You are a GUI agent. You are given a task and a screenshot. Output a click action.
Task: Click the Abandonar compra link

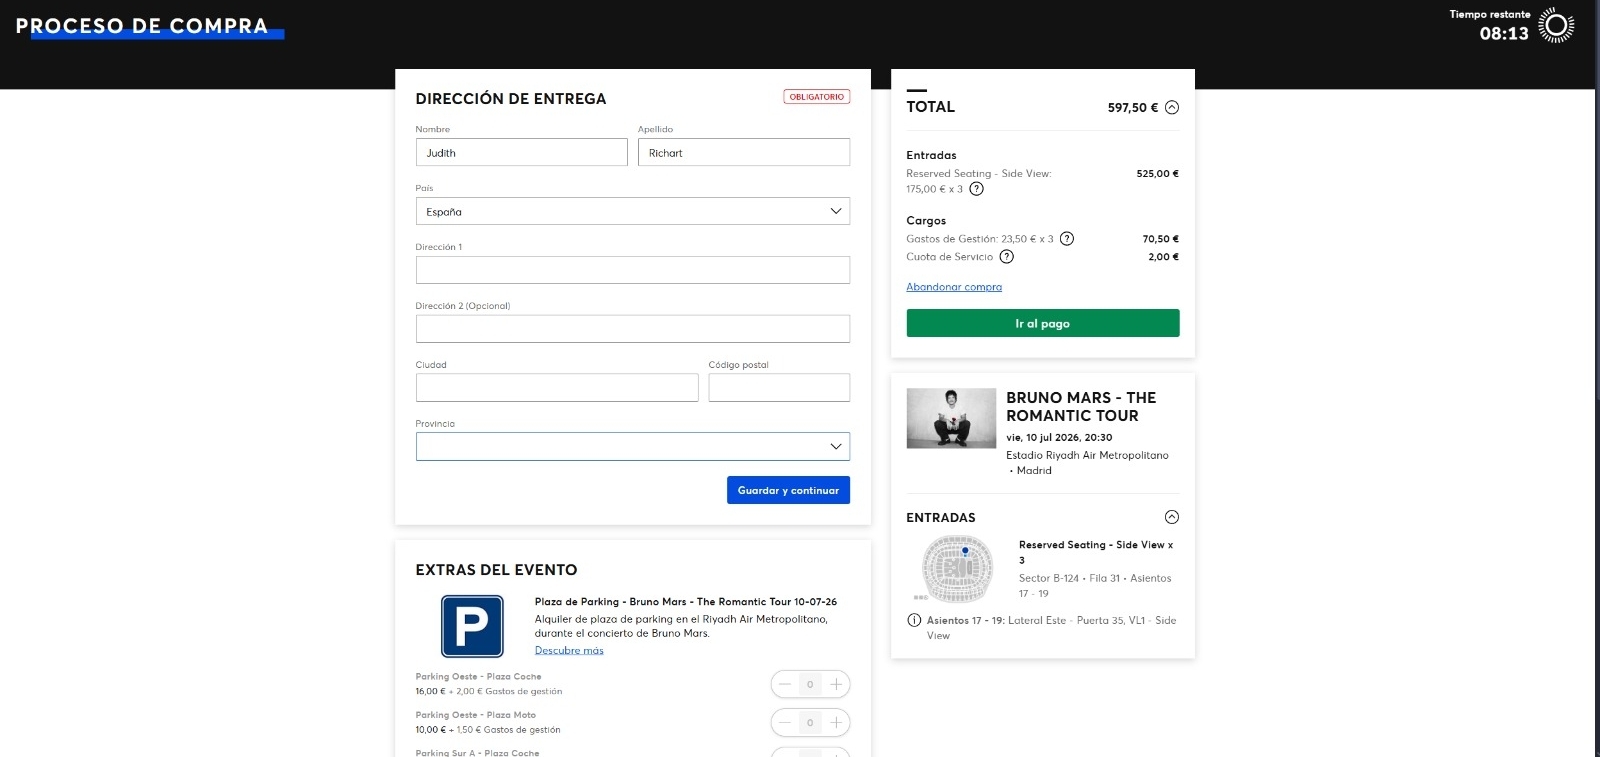(954, 287)
